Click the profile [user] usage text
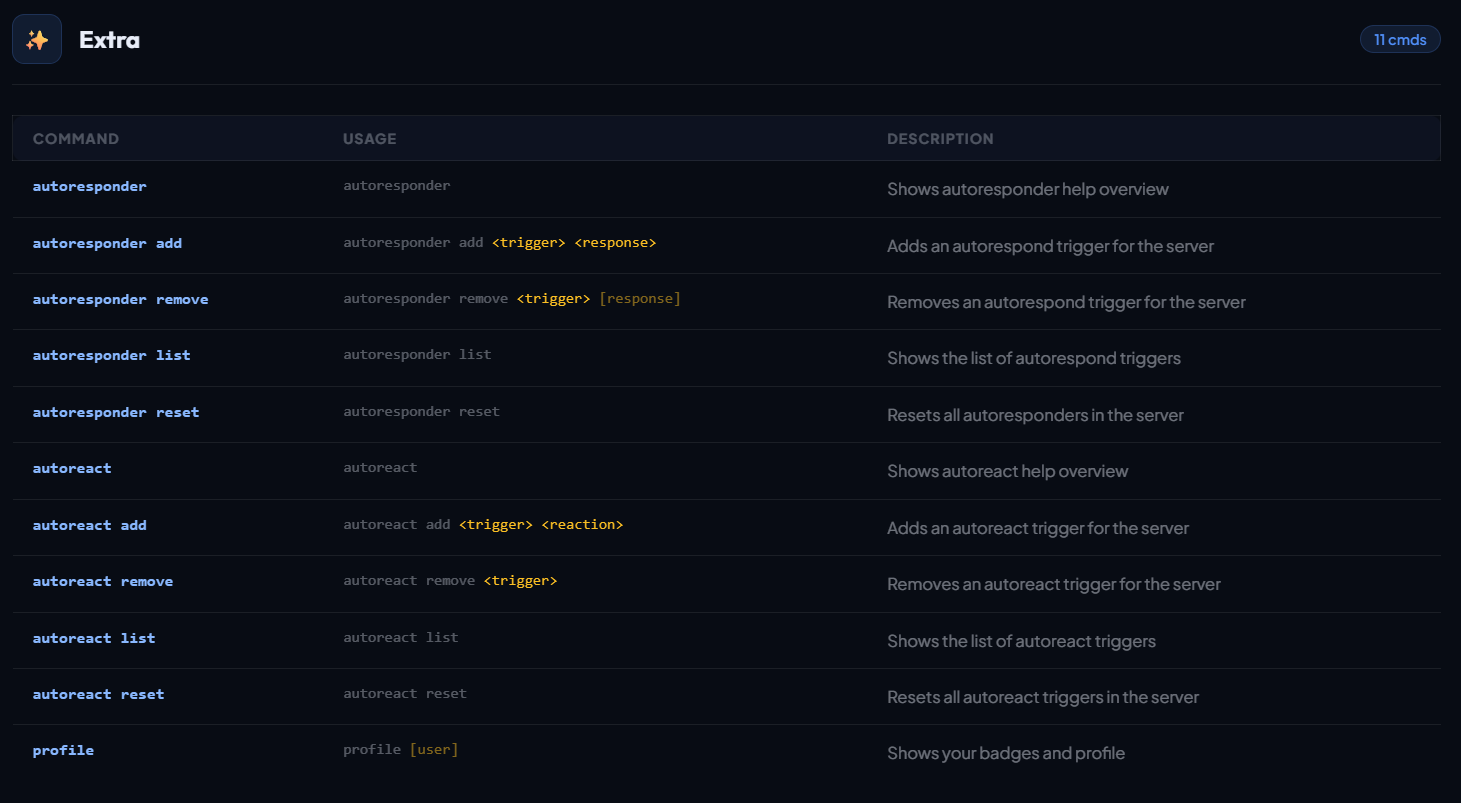1461x803 pixels. tap(400, 749)
